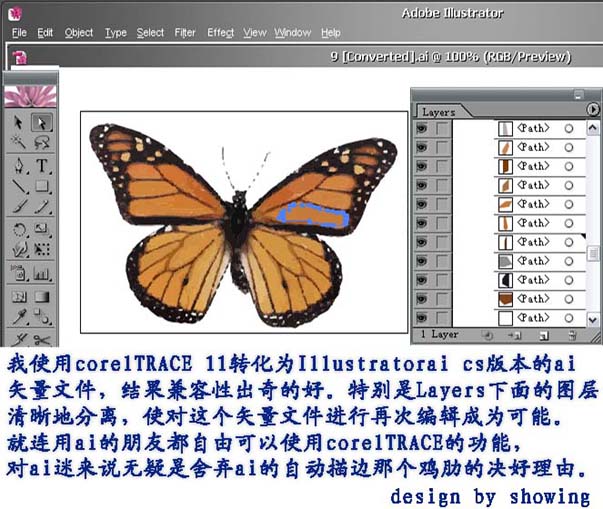Open the Layers panel flyout menu arrow

593,110
